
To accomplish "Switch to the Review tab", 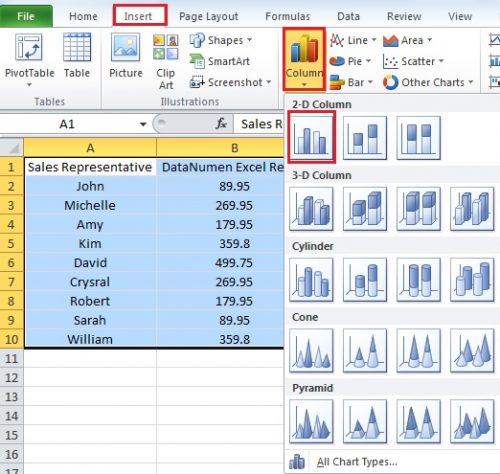I will pos(404,16).
